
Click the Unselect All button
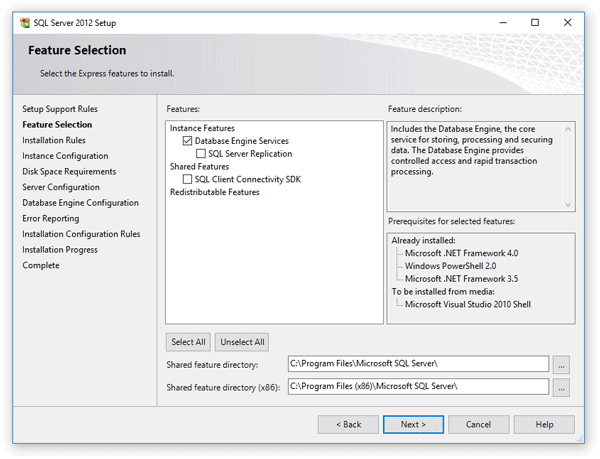click(x=242, y=342)
